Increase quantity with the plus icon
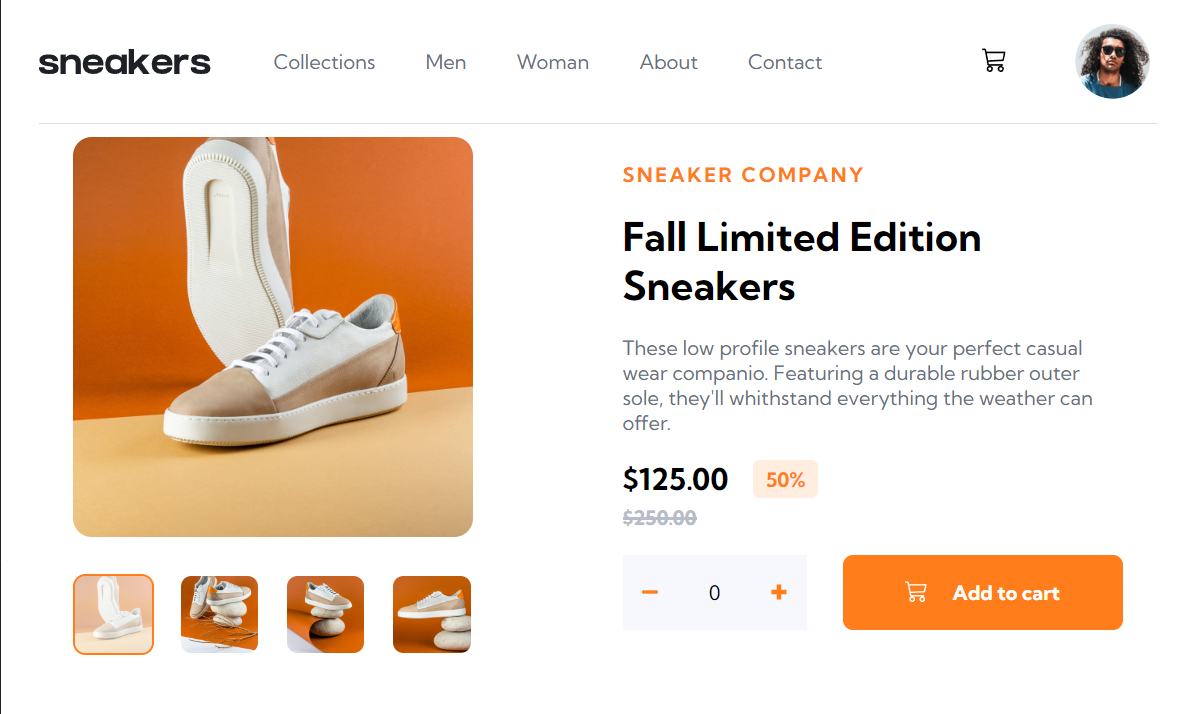Image resolution: width=1192 pixels, height=714 pixels. [778, 592]
